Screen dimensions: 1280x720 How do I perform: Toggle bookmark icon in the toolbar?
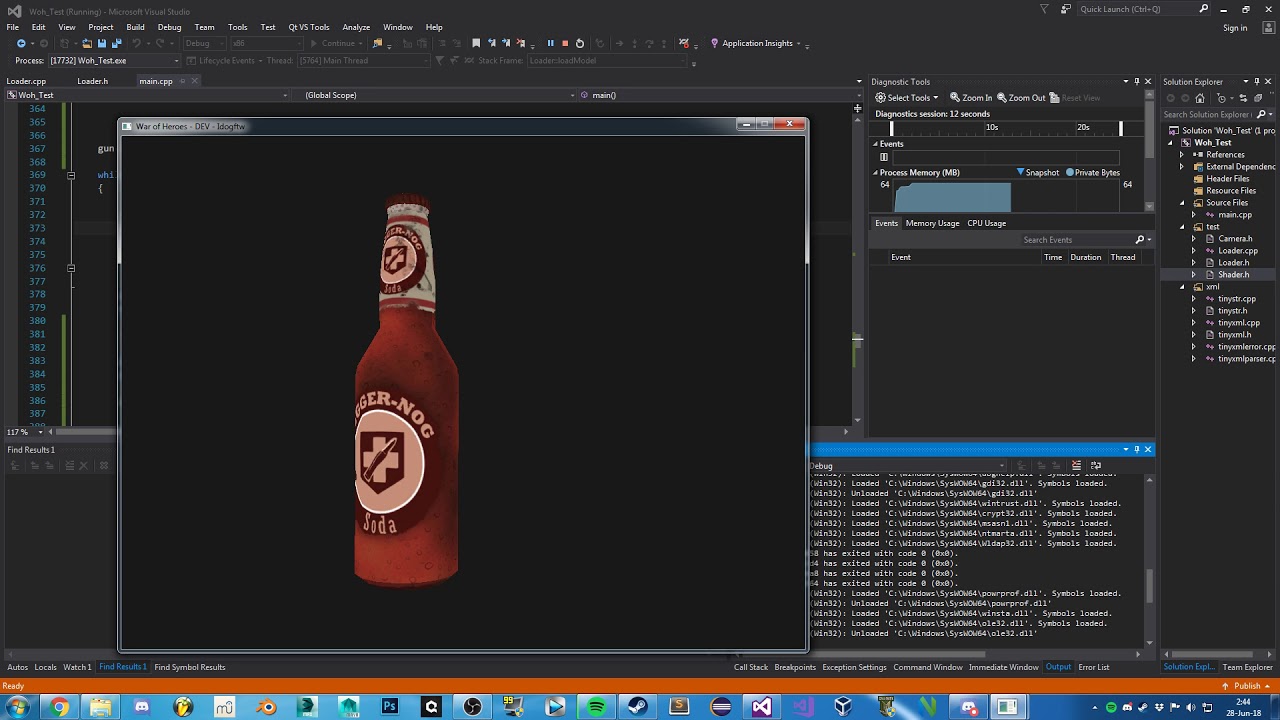(476, 43)
